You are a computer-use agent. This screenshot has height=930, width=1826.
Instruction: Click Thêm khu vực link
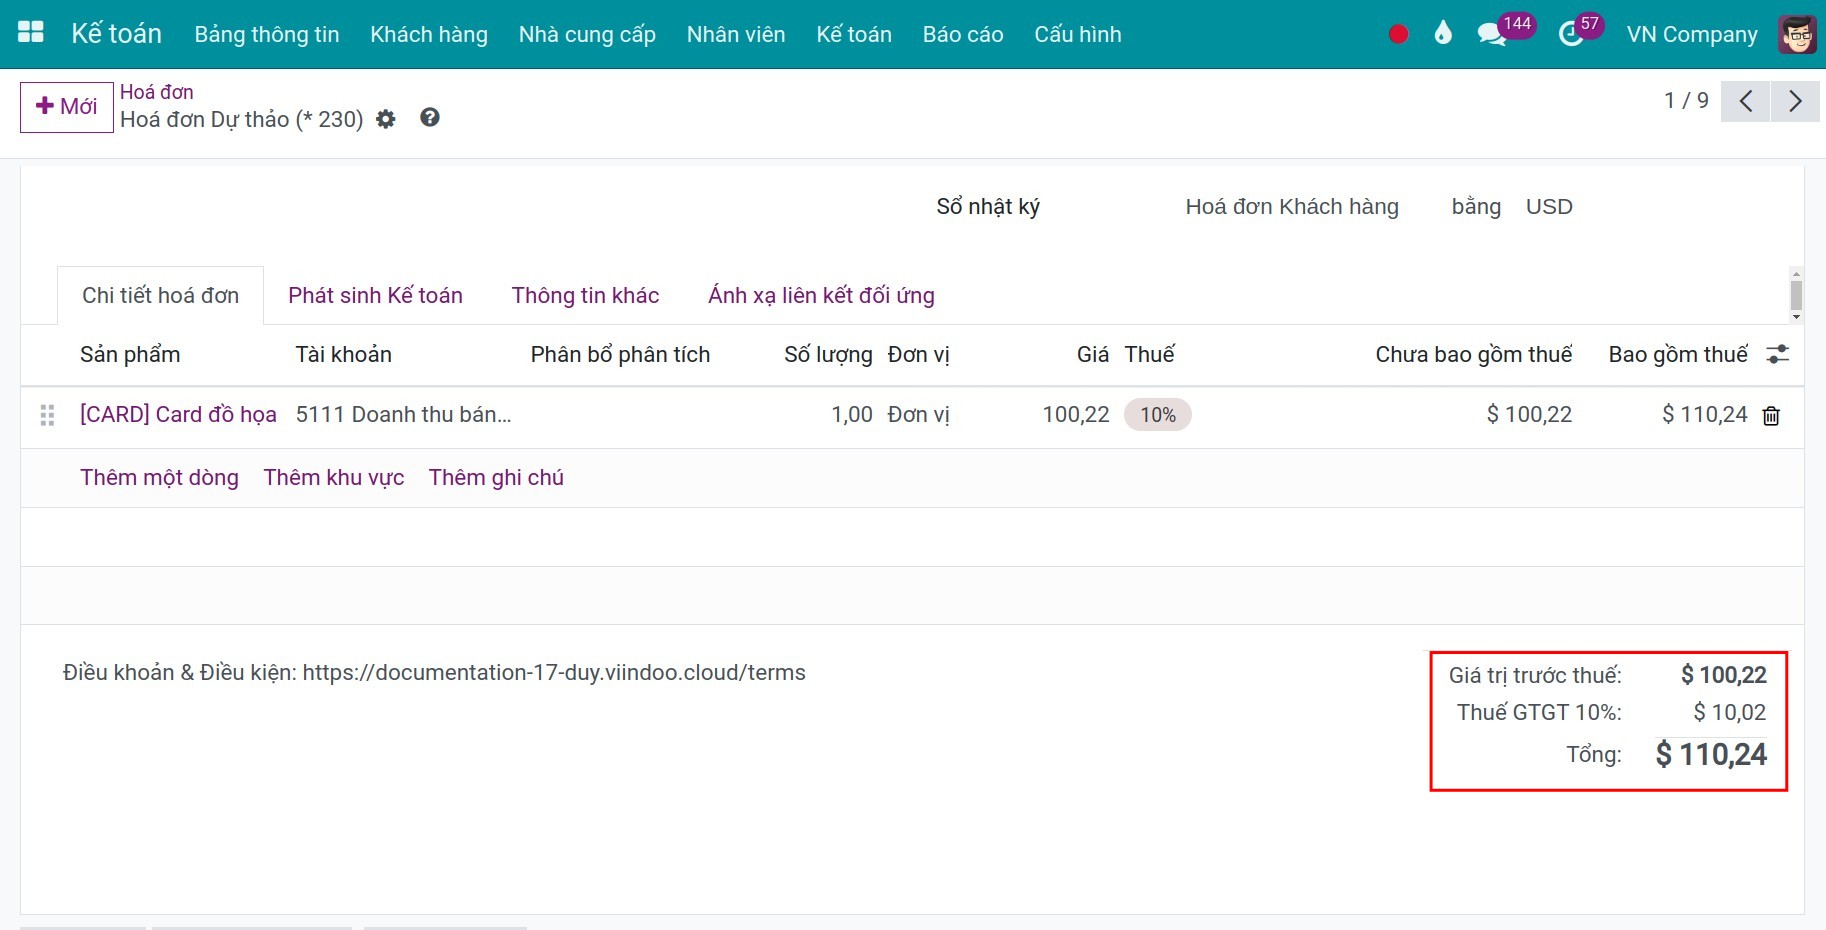(334, 478)
